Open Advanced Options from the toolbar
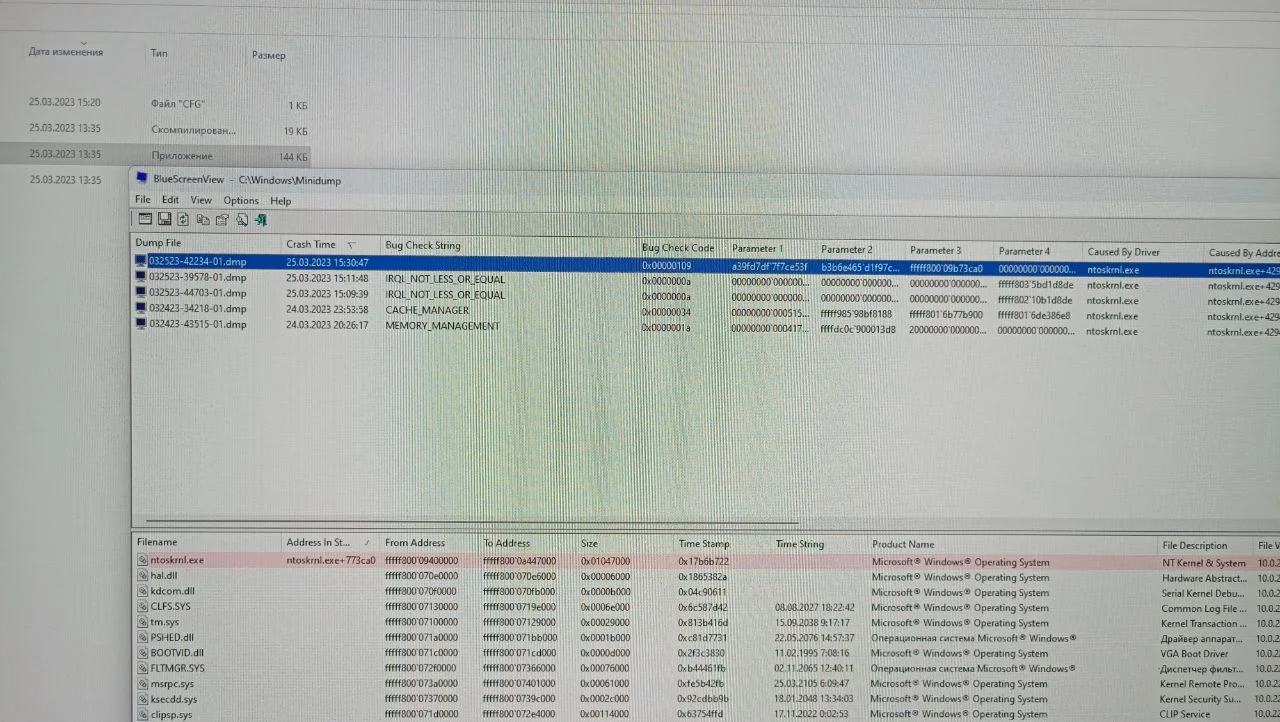 [x=144, y=220]
